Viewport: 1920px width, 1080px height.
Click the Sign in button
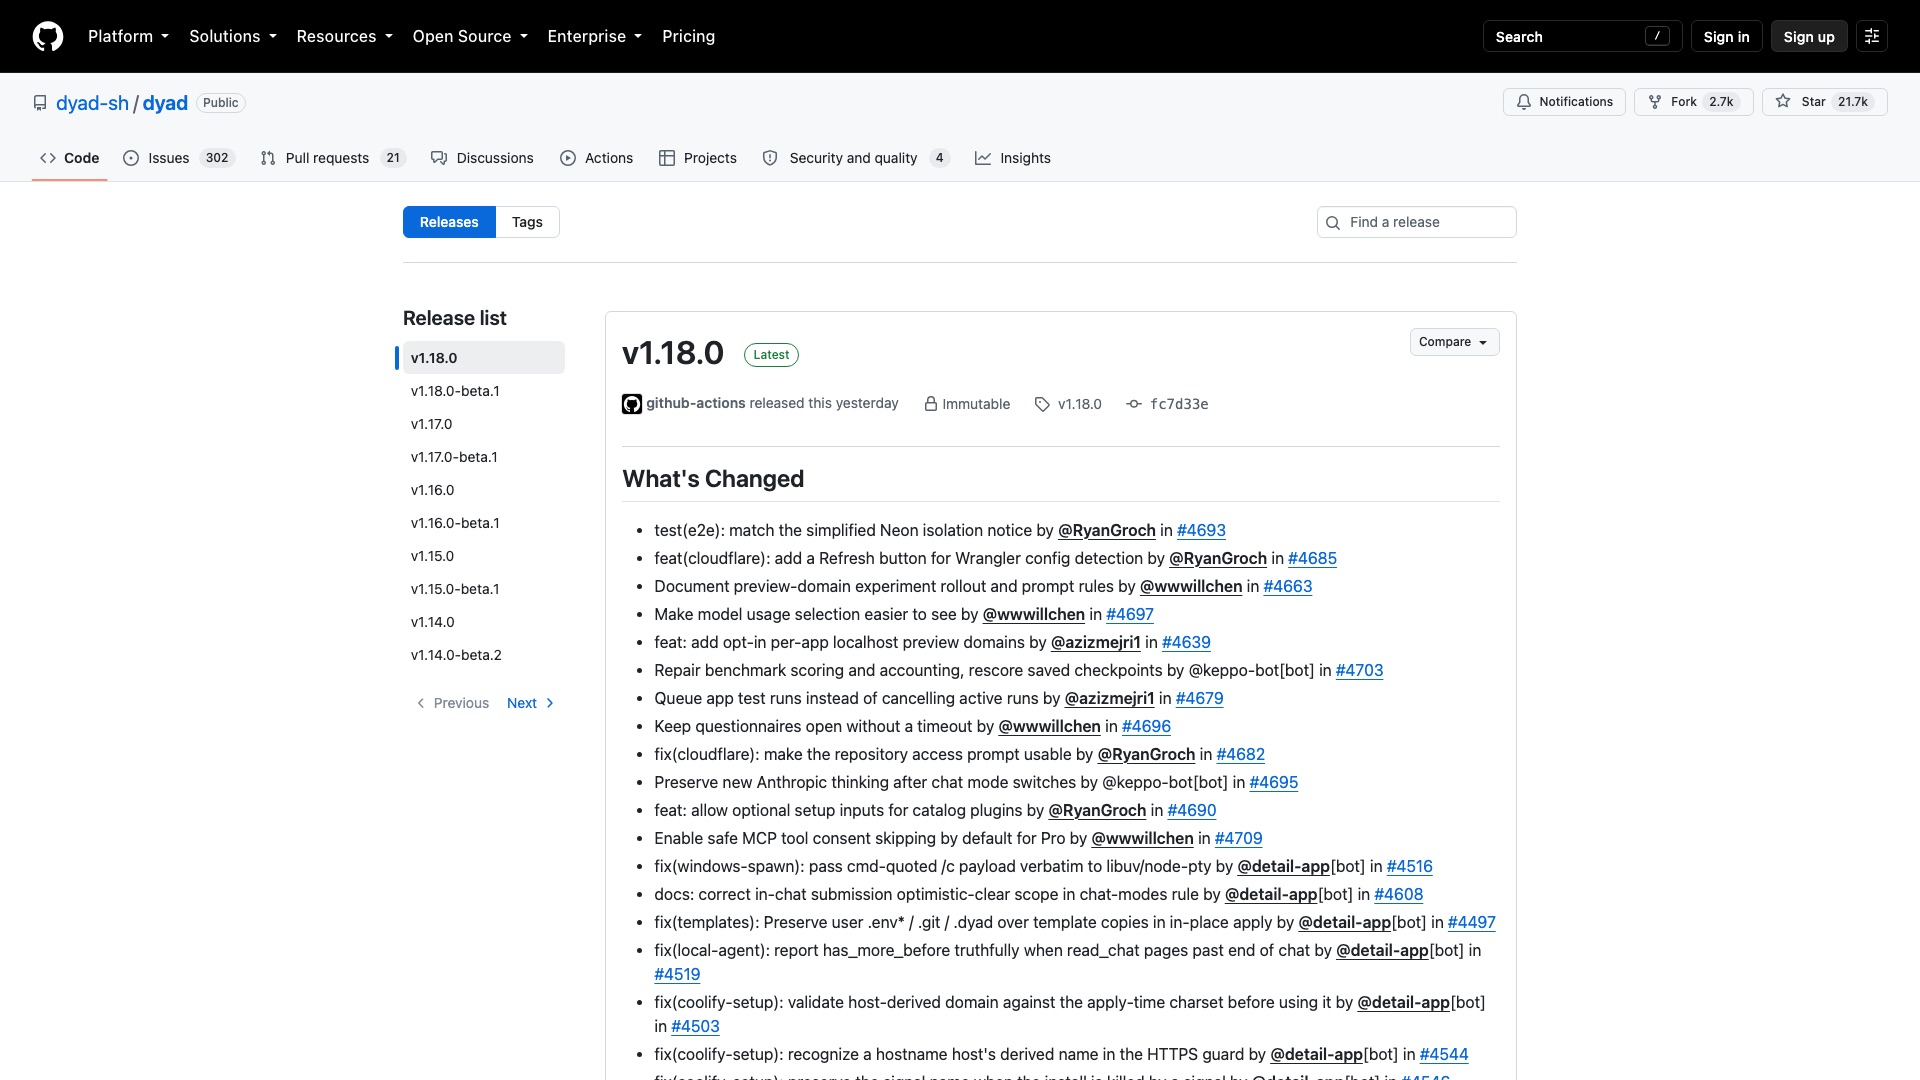pyautogui.click(x=1726, y=36)
